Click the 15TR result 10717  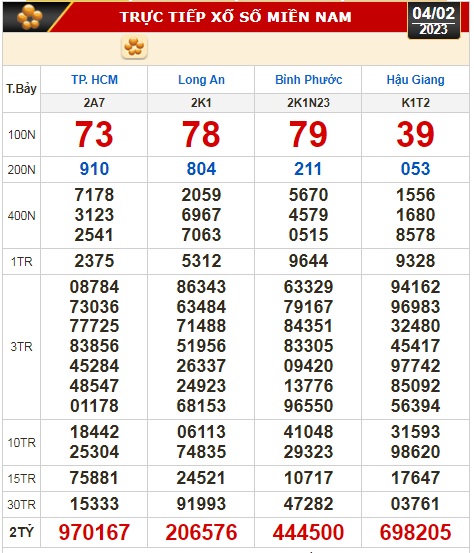pyautogui.click(x=309, y=478)
